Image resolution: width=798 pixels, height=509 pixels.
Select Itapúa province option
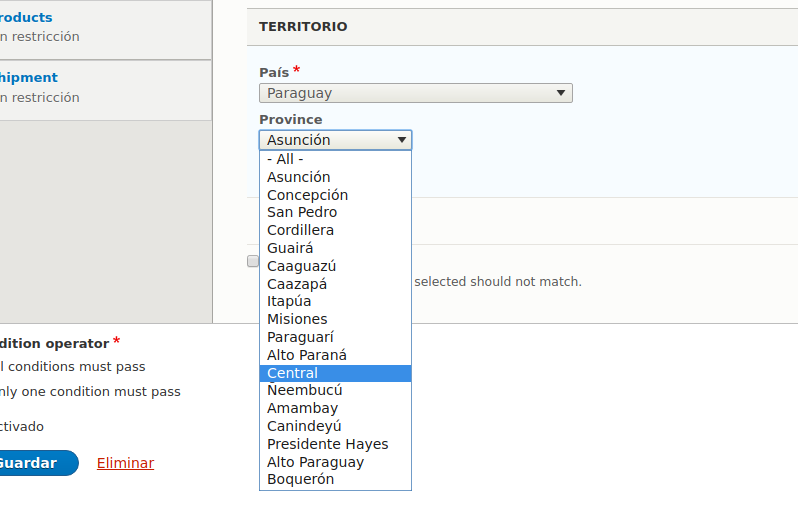click(335, 301)
